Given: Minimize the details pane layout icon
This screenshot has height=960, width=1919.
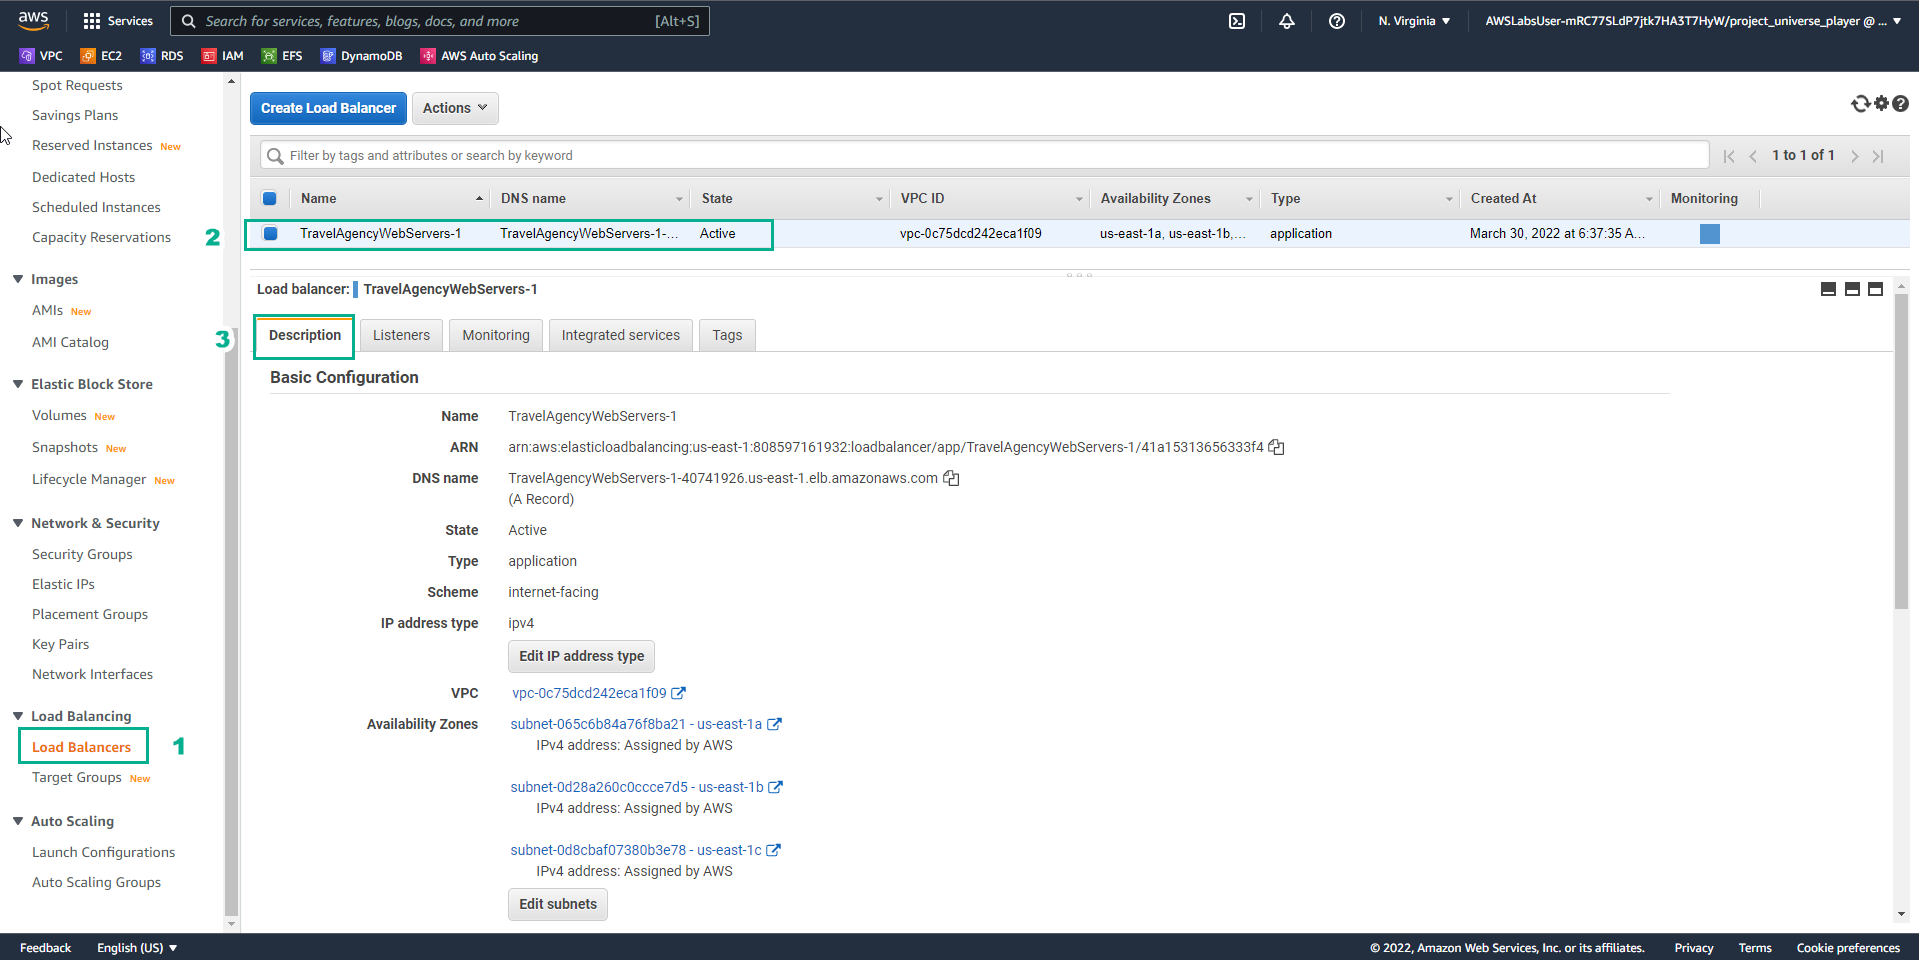Looking at the screenshot, I should 1828,289.
